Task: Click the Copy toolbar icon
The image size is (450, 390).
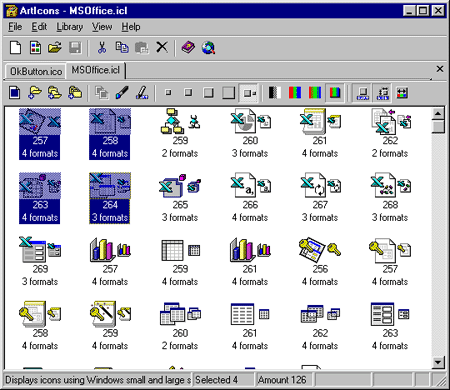Action: click(x=122, y=48)
